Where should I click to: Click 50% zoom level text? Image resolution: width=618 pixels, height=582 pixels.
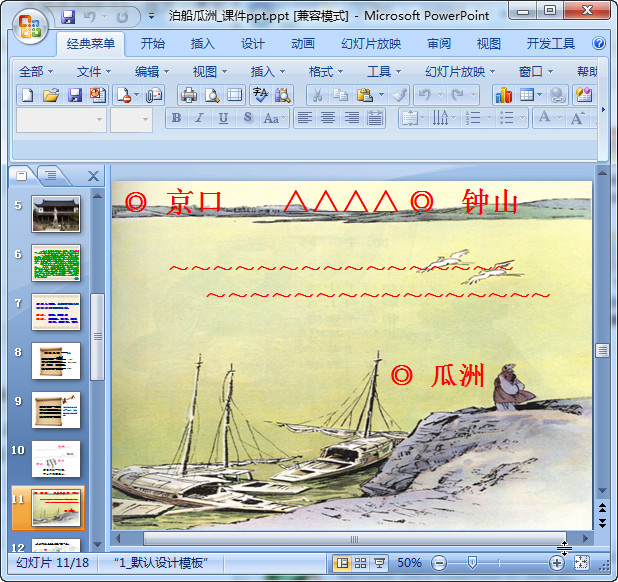coord(409,563)
